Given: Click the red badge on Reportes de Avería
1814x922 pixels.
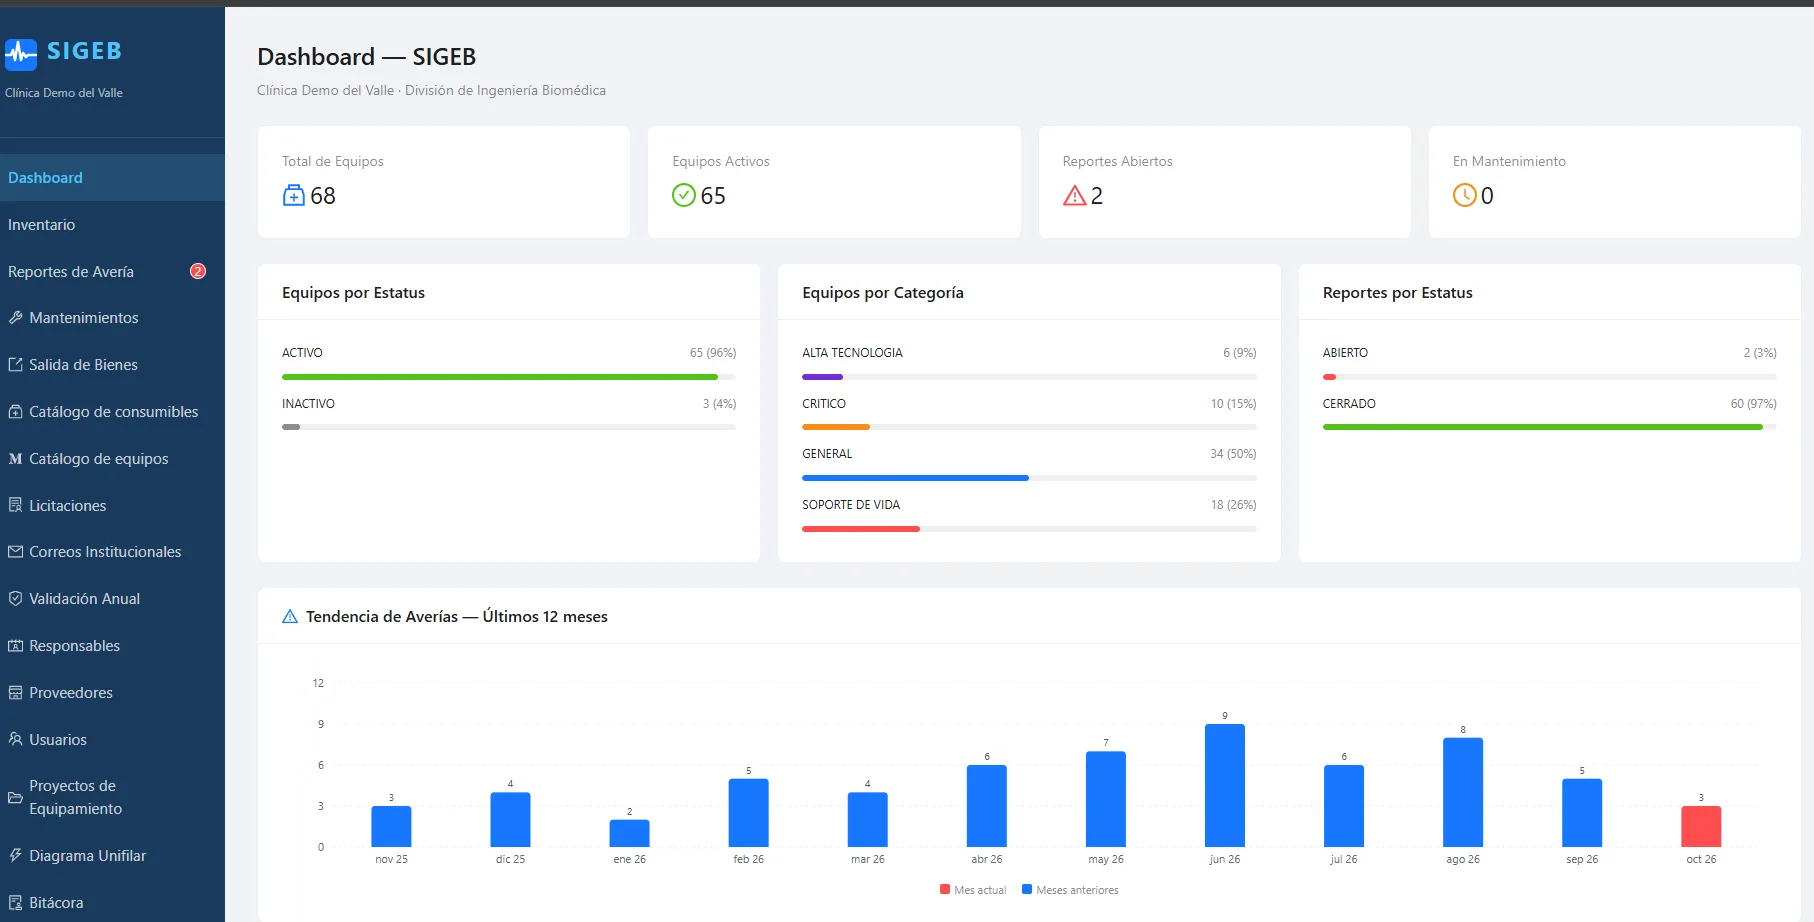Looking at the screenshot, I should click(198, 271).
